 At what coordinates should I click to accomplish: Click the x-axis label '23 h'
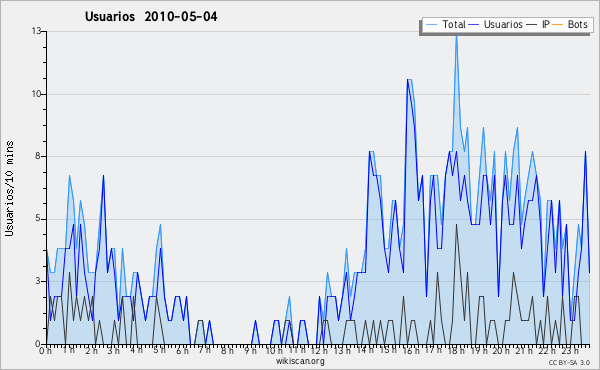coord(570,350)
